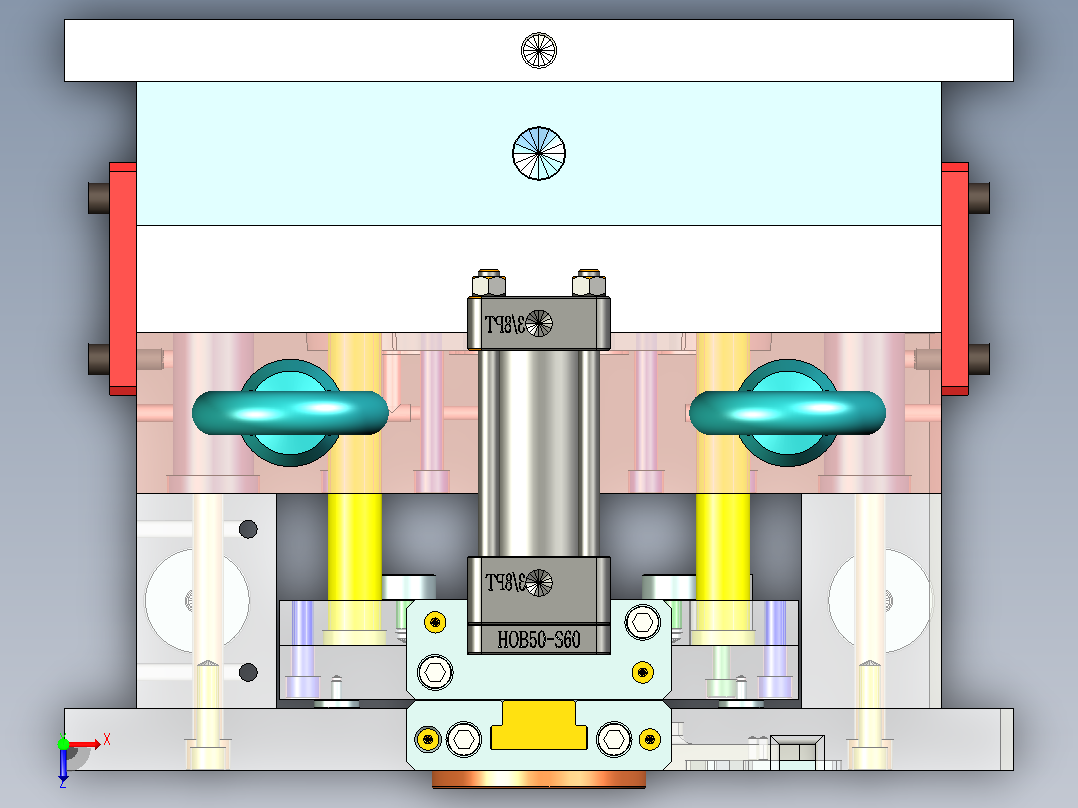This screenshot has width=1078, height=808.
Task: Click the "HOB50-S60" label on the cylinder
Action: point(539,640)
